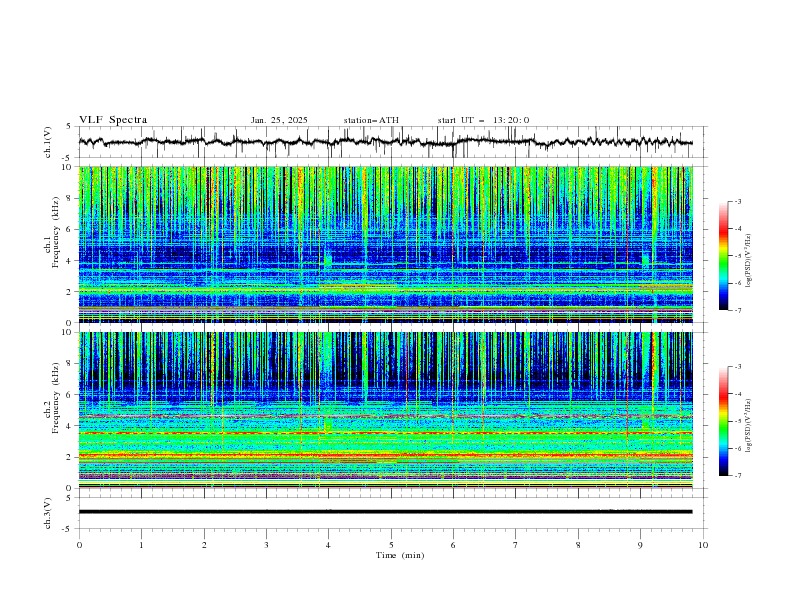Click time axis tick label "10"
This screenshot has height=612, width=792.
(703, 545)
